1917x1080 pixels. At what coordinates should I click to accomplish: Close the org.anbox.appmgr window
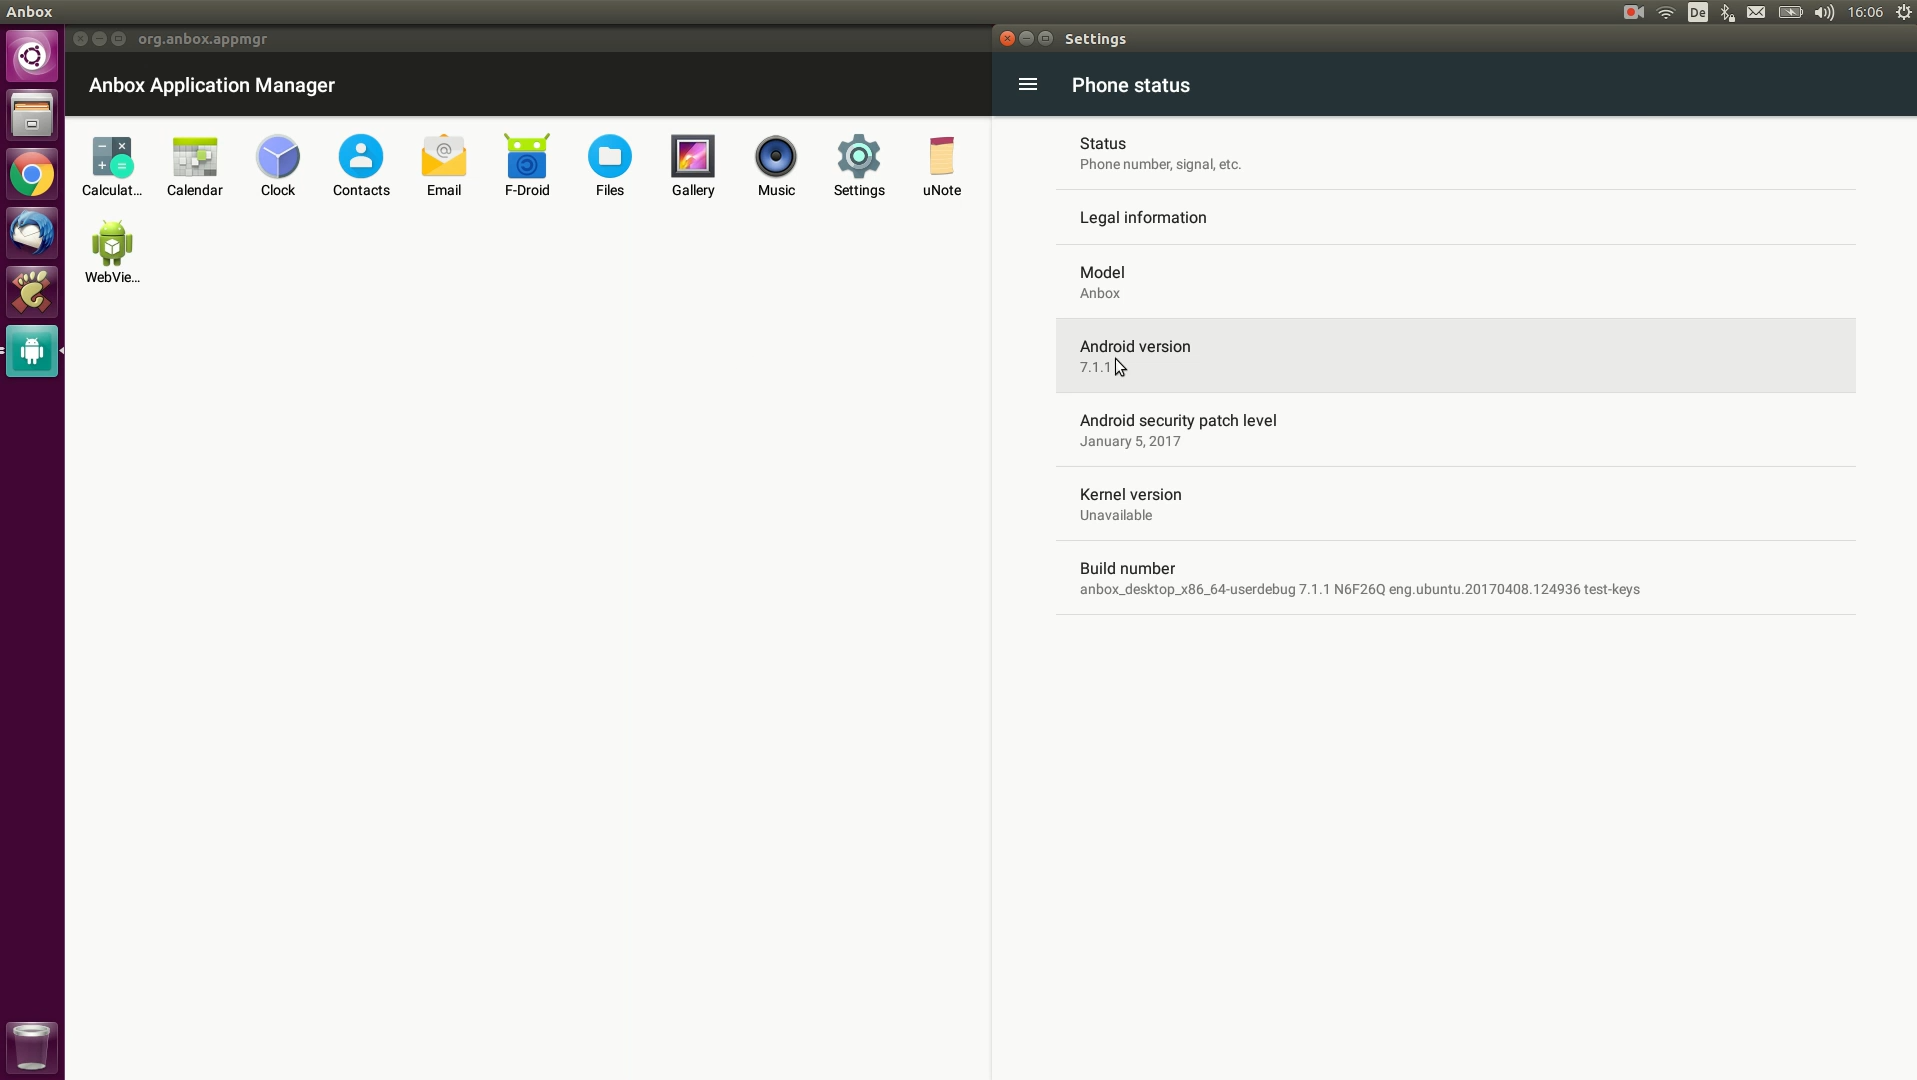pos(81,38)
